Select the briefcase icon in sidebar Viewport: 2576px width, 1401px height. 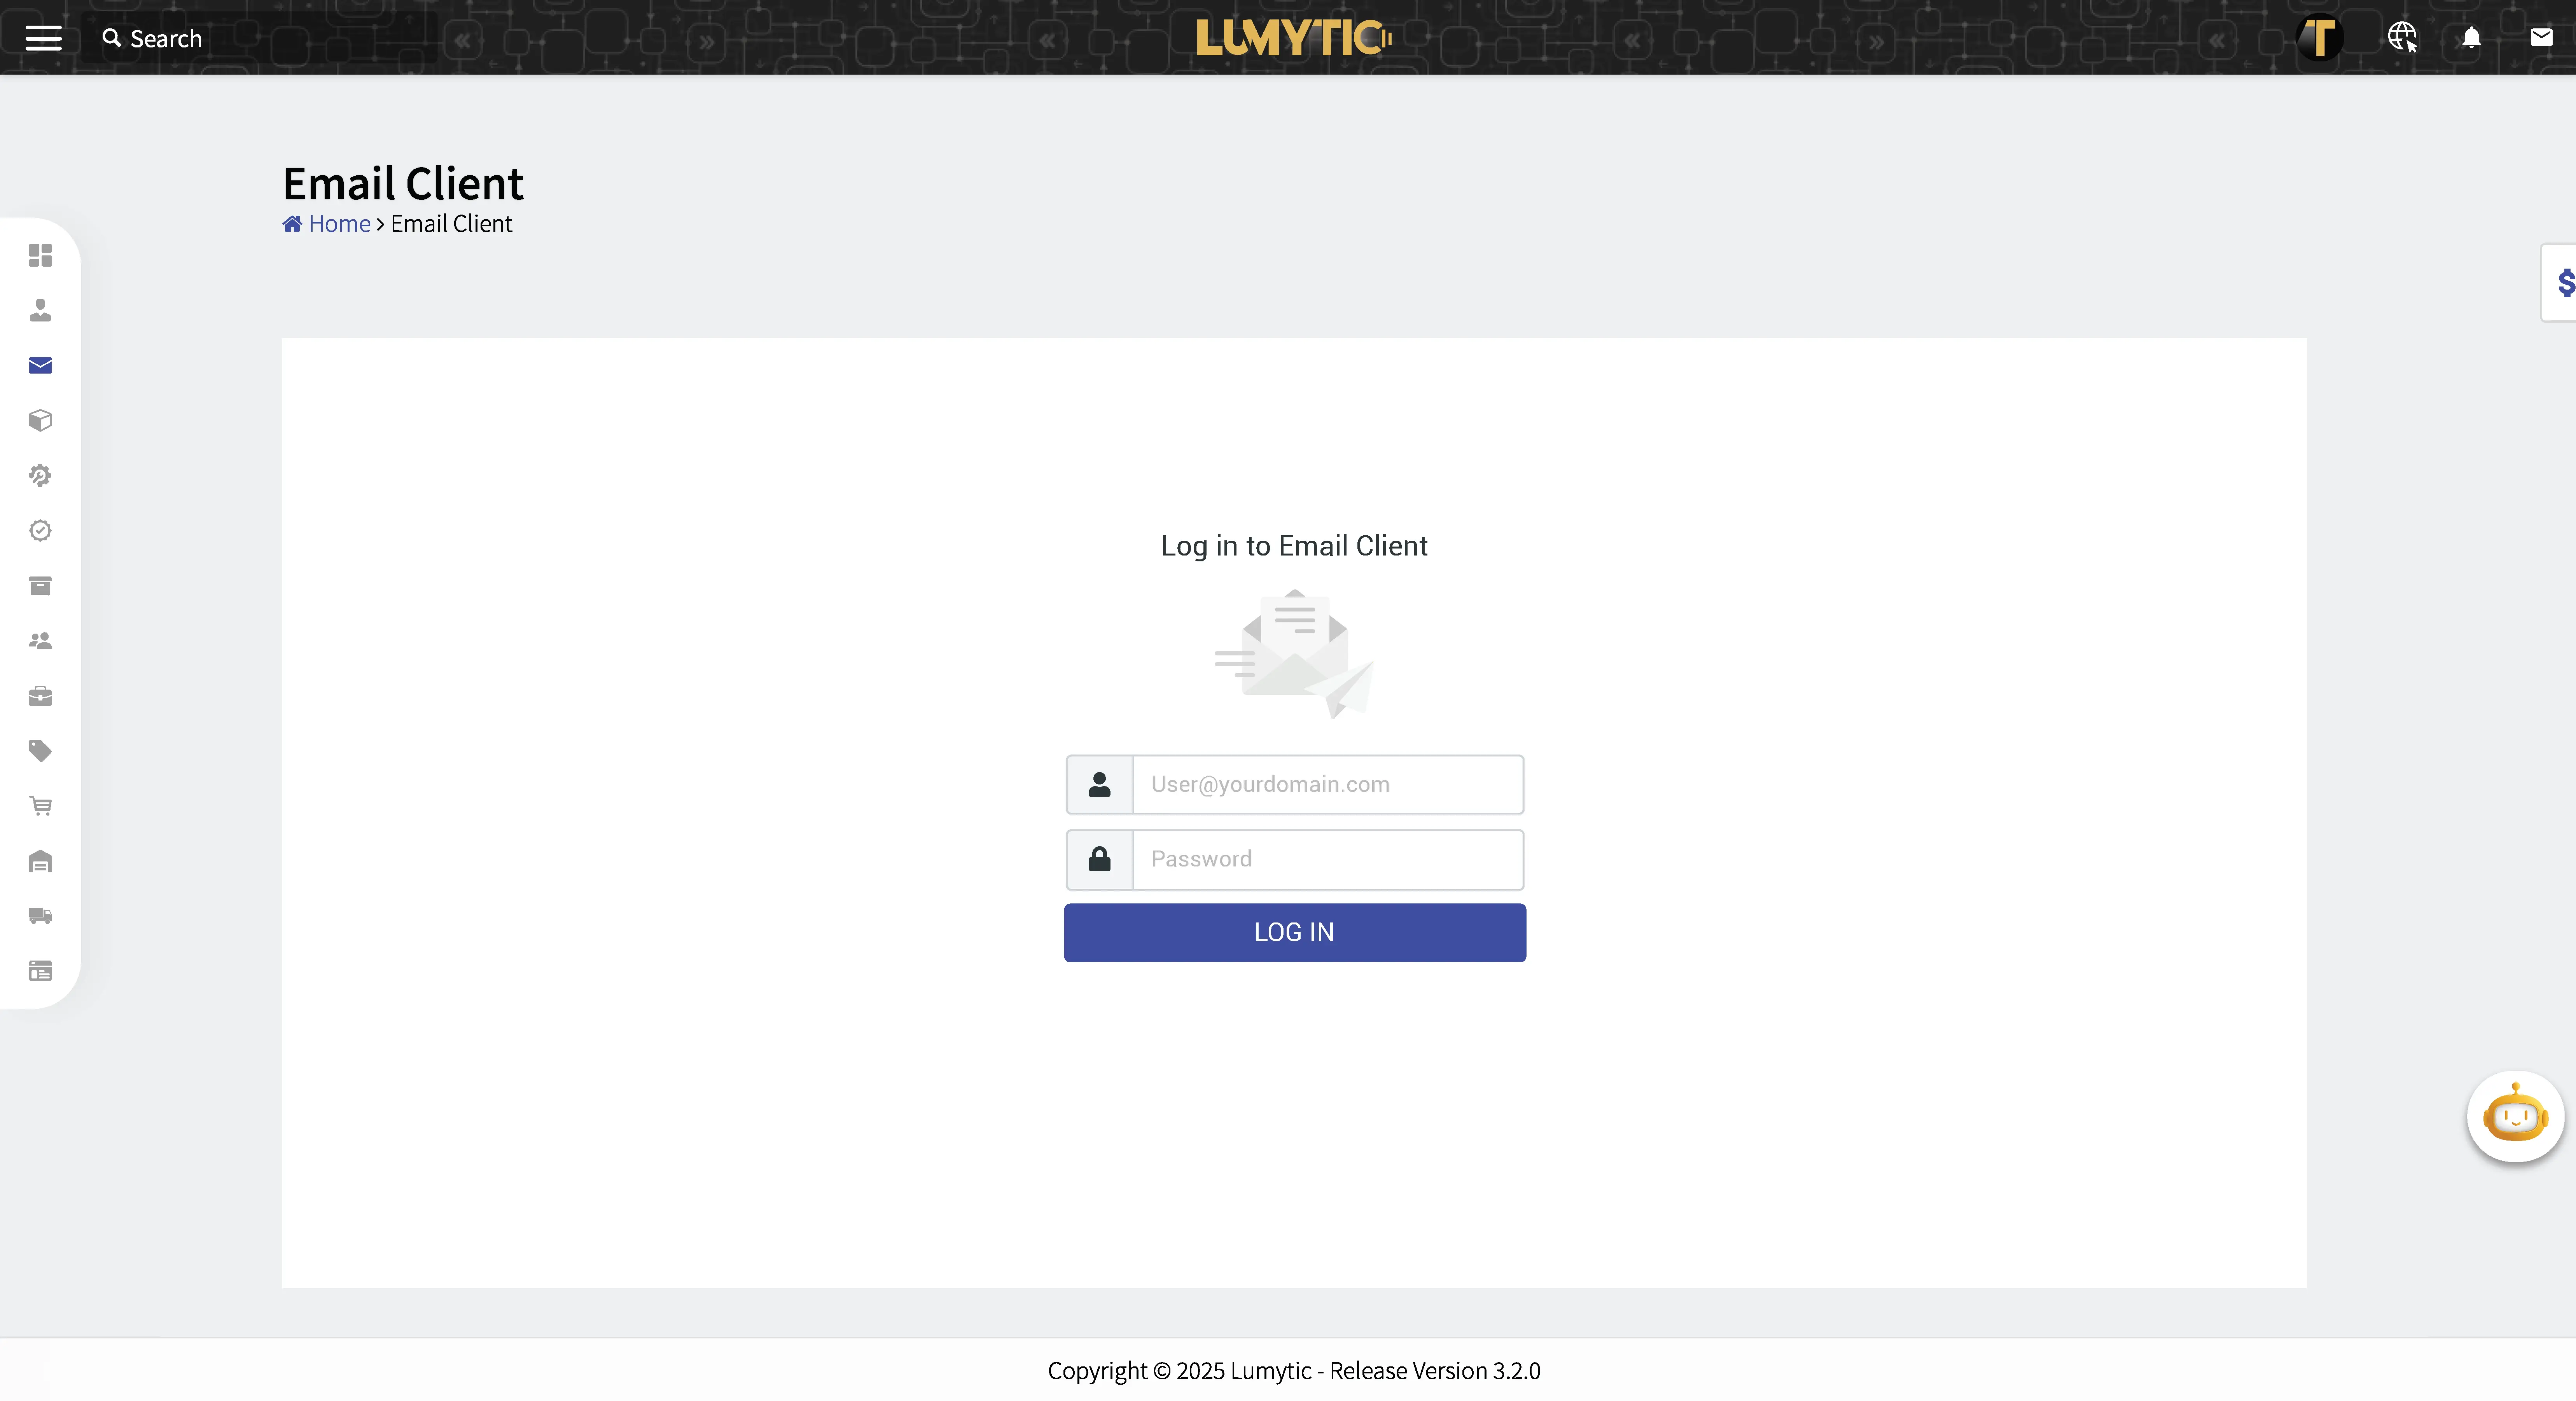pyautogui.click(x=40, y=696)
